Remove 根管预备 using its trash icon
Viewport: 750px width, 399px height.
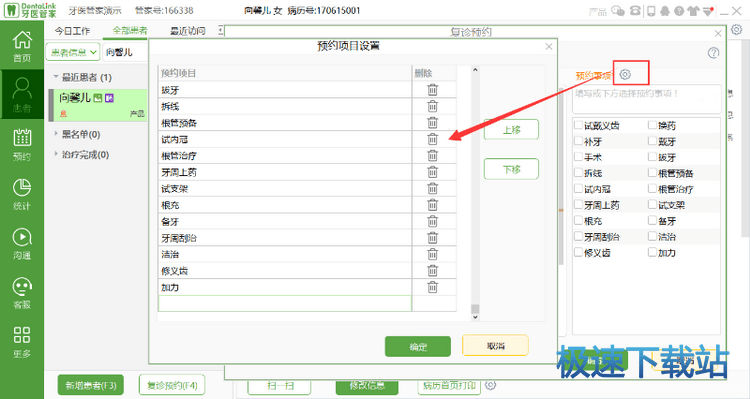coord(432,122)
